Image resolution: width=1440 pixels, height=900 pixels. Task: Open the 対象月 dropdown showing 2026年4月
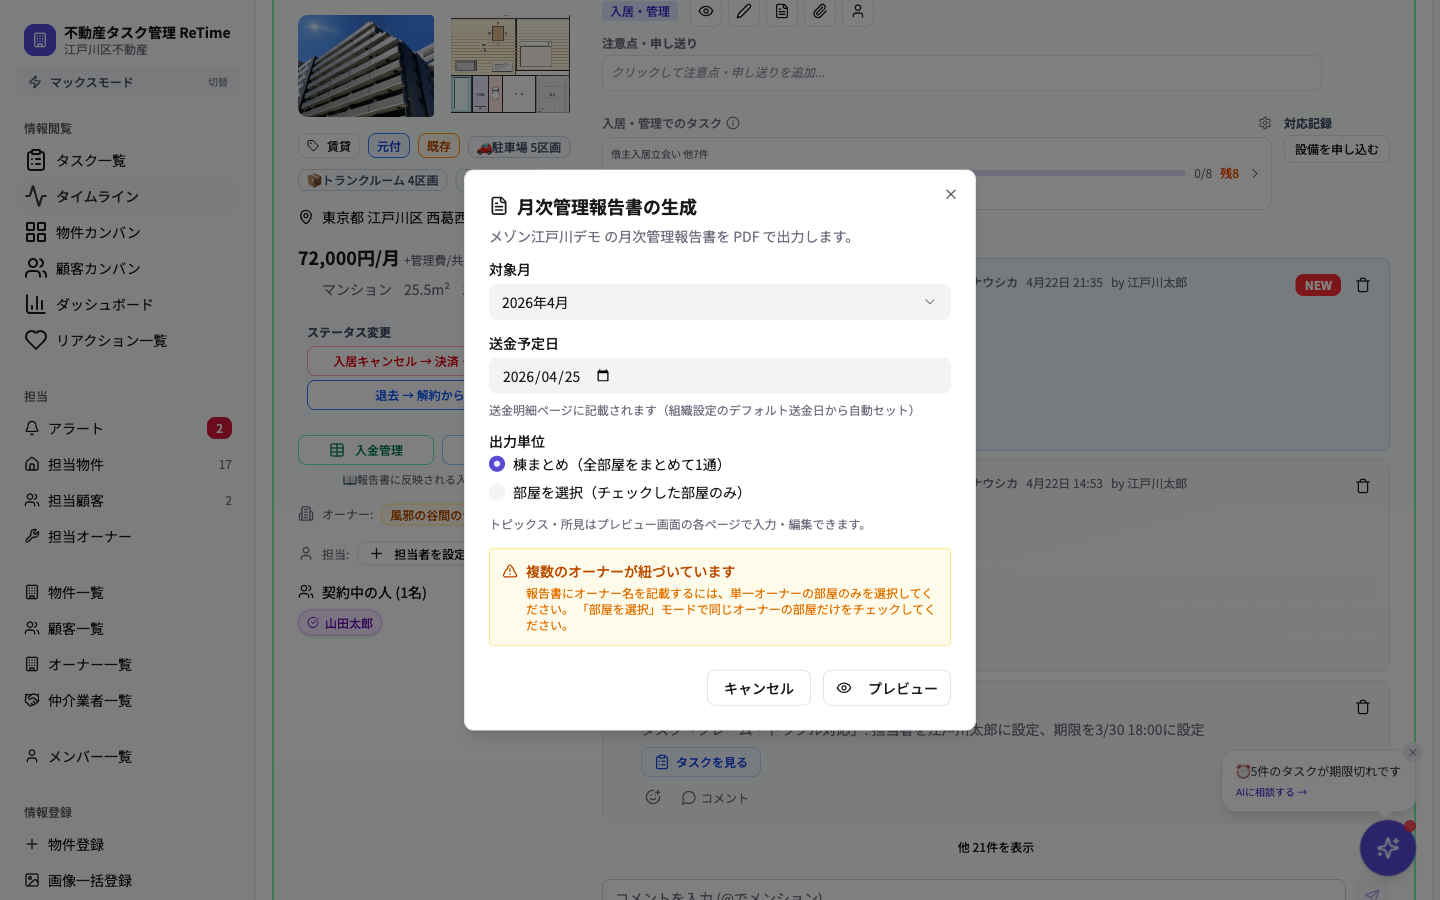tap(720, 302)
